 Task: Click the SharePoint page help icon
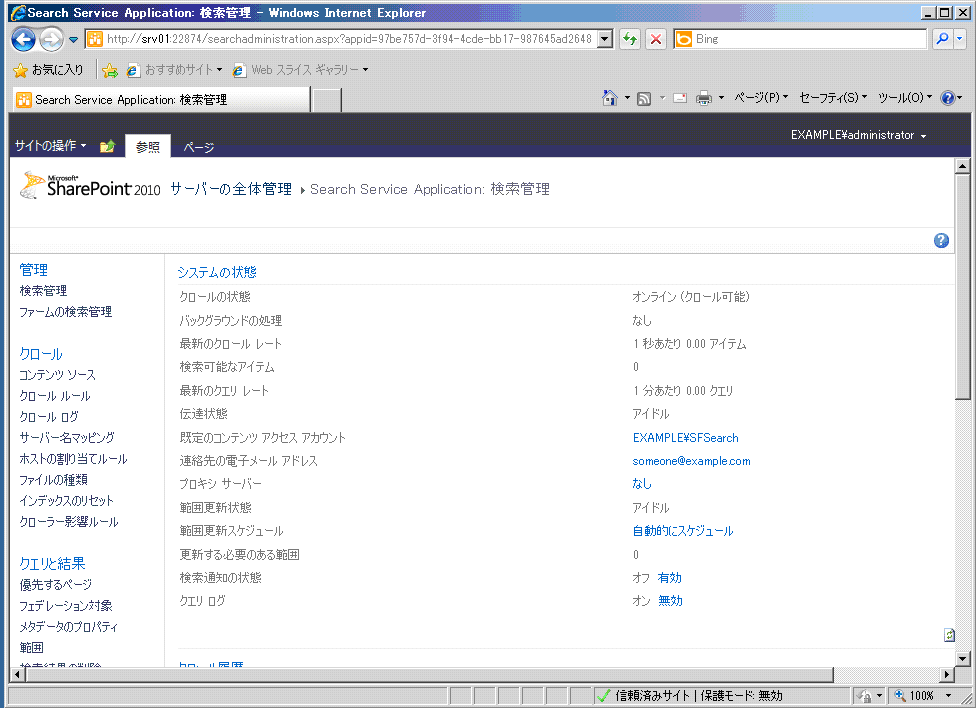tap(941, 240)
